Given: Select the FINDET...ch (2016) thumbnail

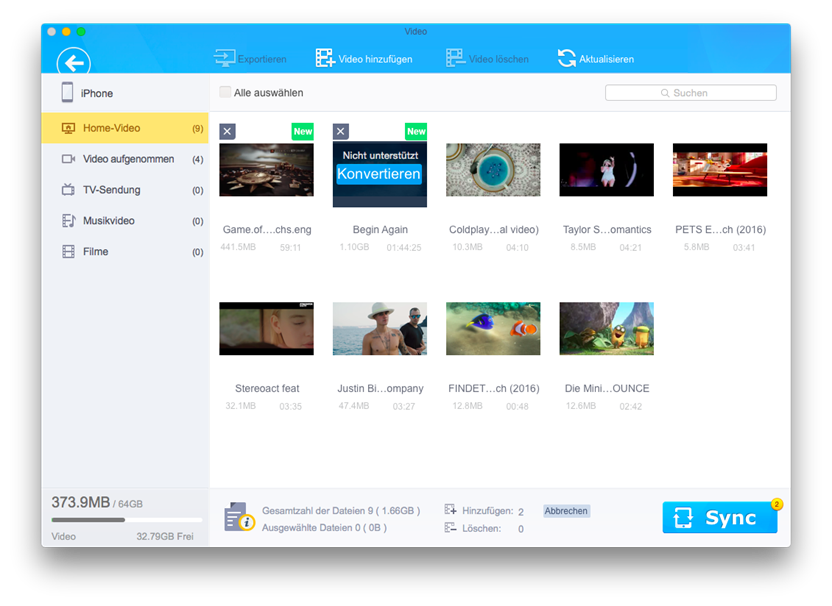Looking at the screenshot, I should tap(493, 328).
